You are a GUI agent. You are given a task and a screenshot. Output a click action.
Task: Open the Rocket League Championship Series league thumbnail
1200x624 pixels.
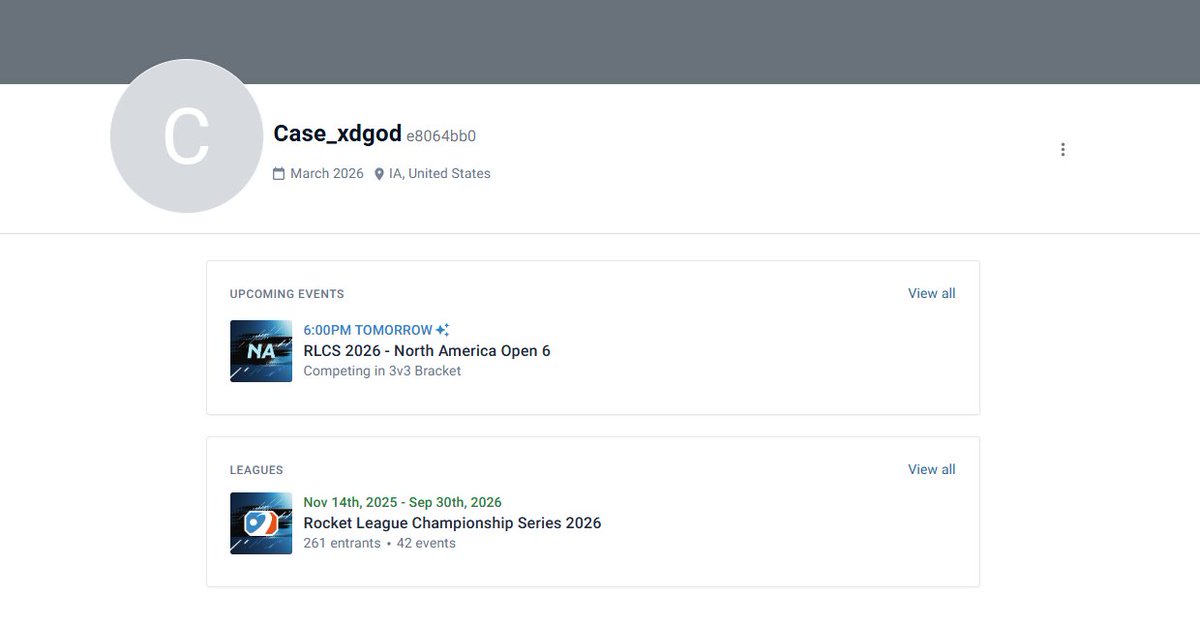(x=261, y=523)
